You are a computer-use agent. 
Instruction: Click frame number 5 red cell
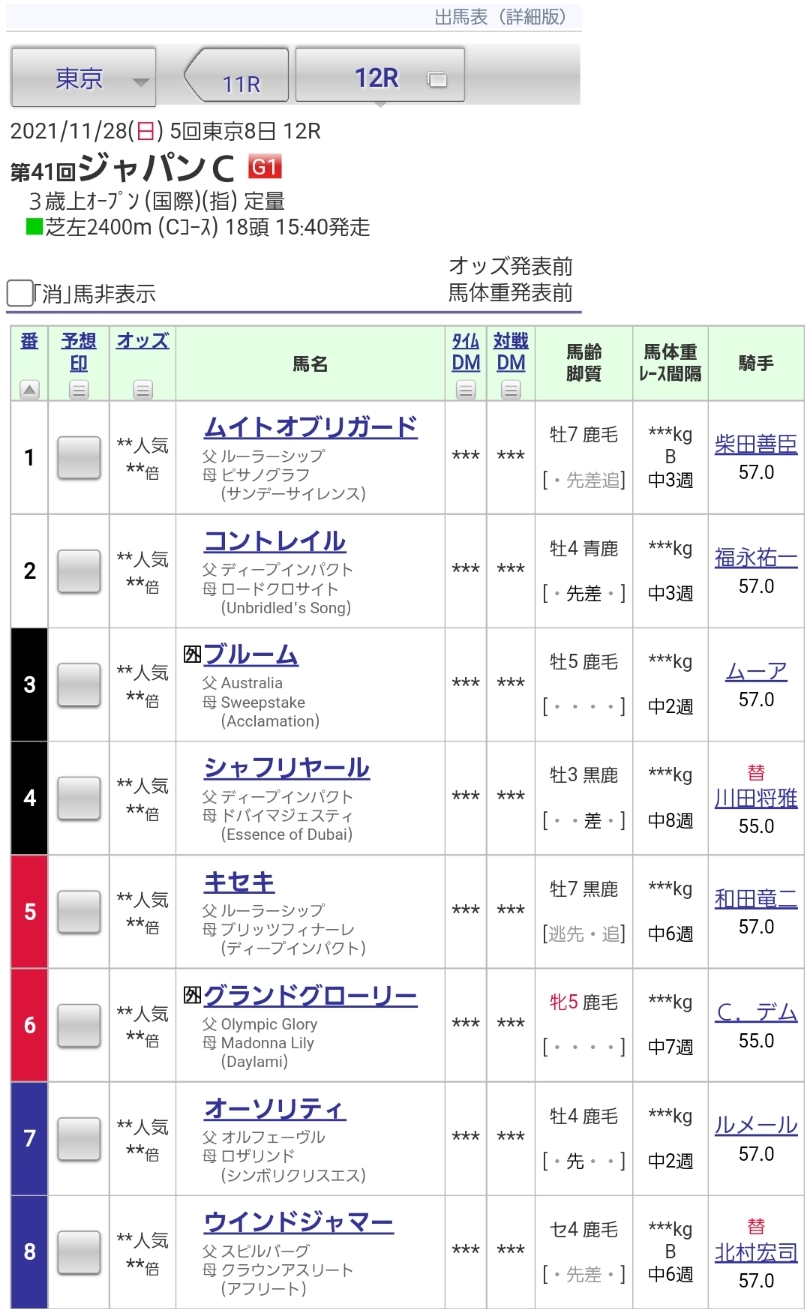pos(29,912)
